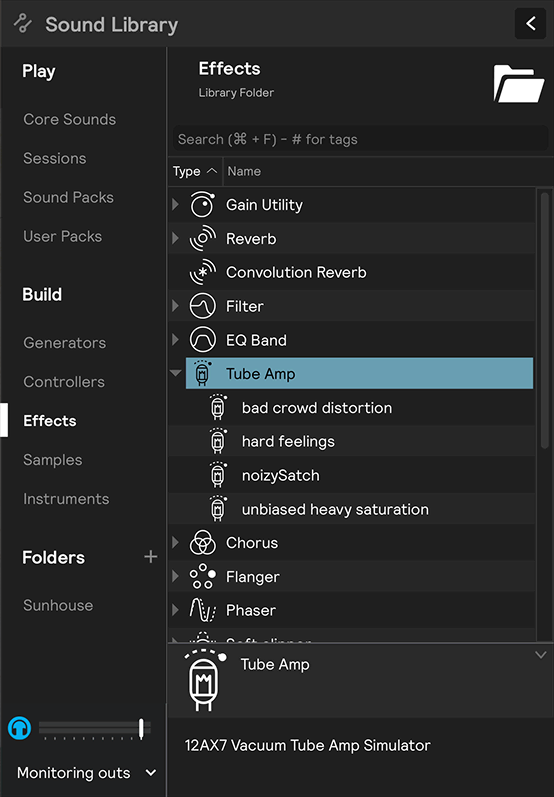
Task: Select the Convolution Reverb label
Action: coord(296,272)
